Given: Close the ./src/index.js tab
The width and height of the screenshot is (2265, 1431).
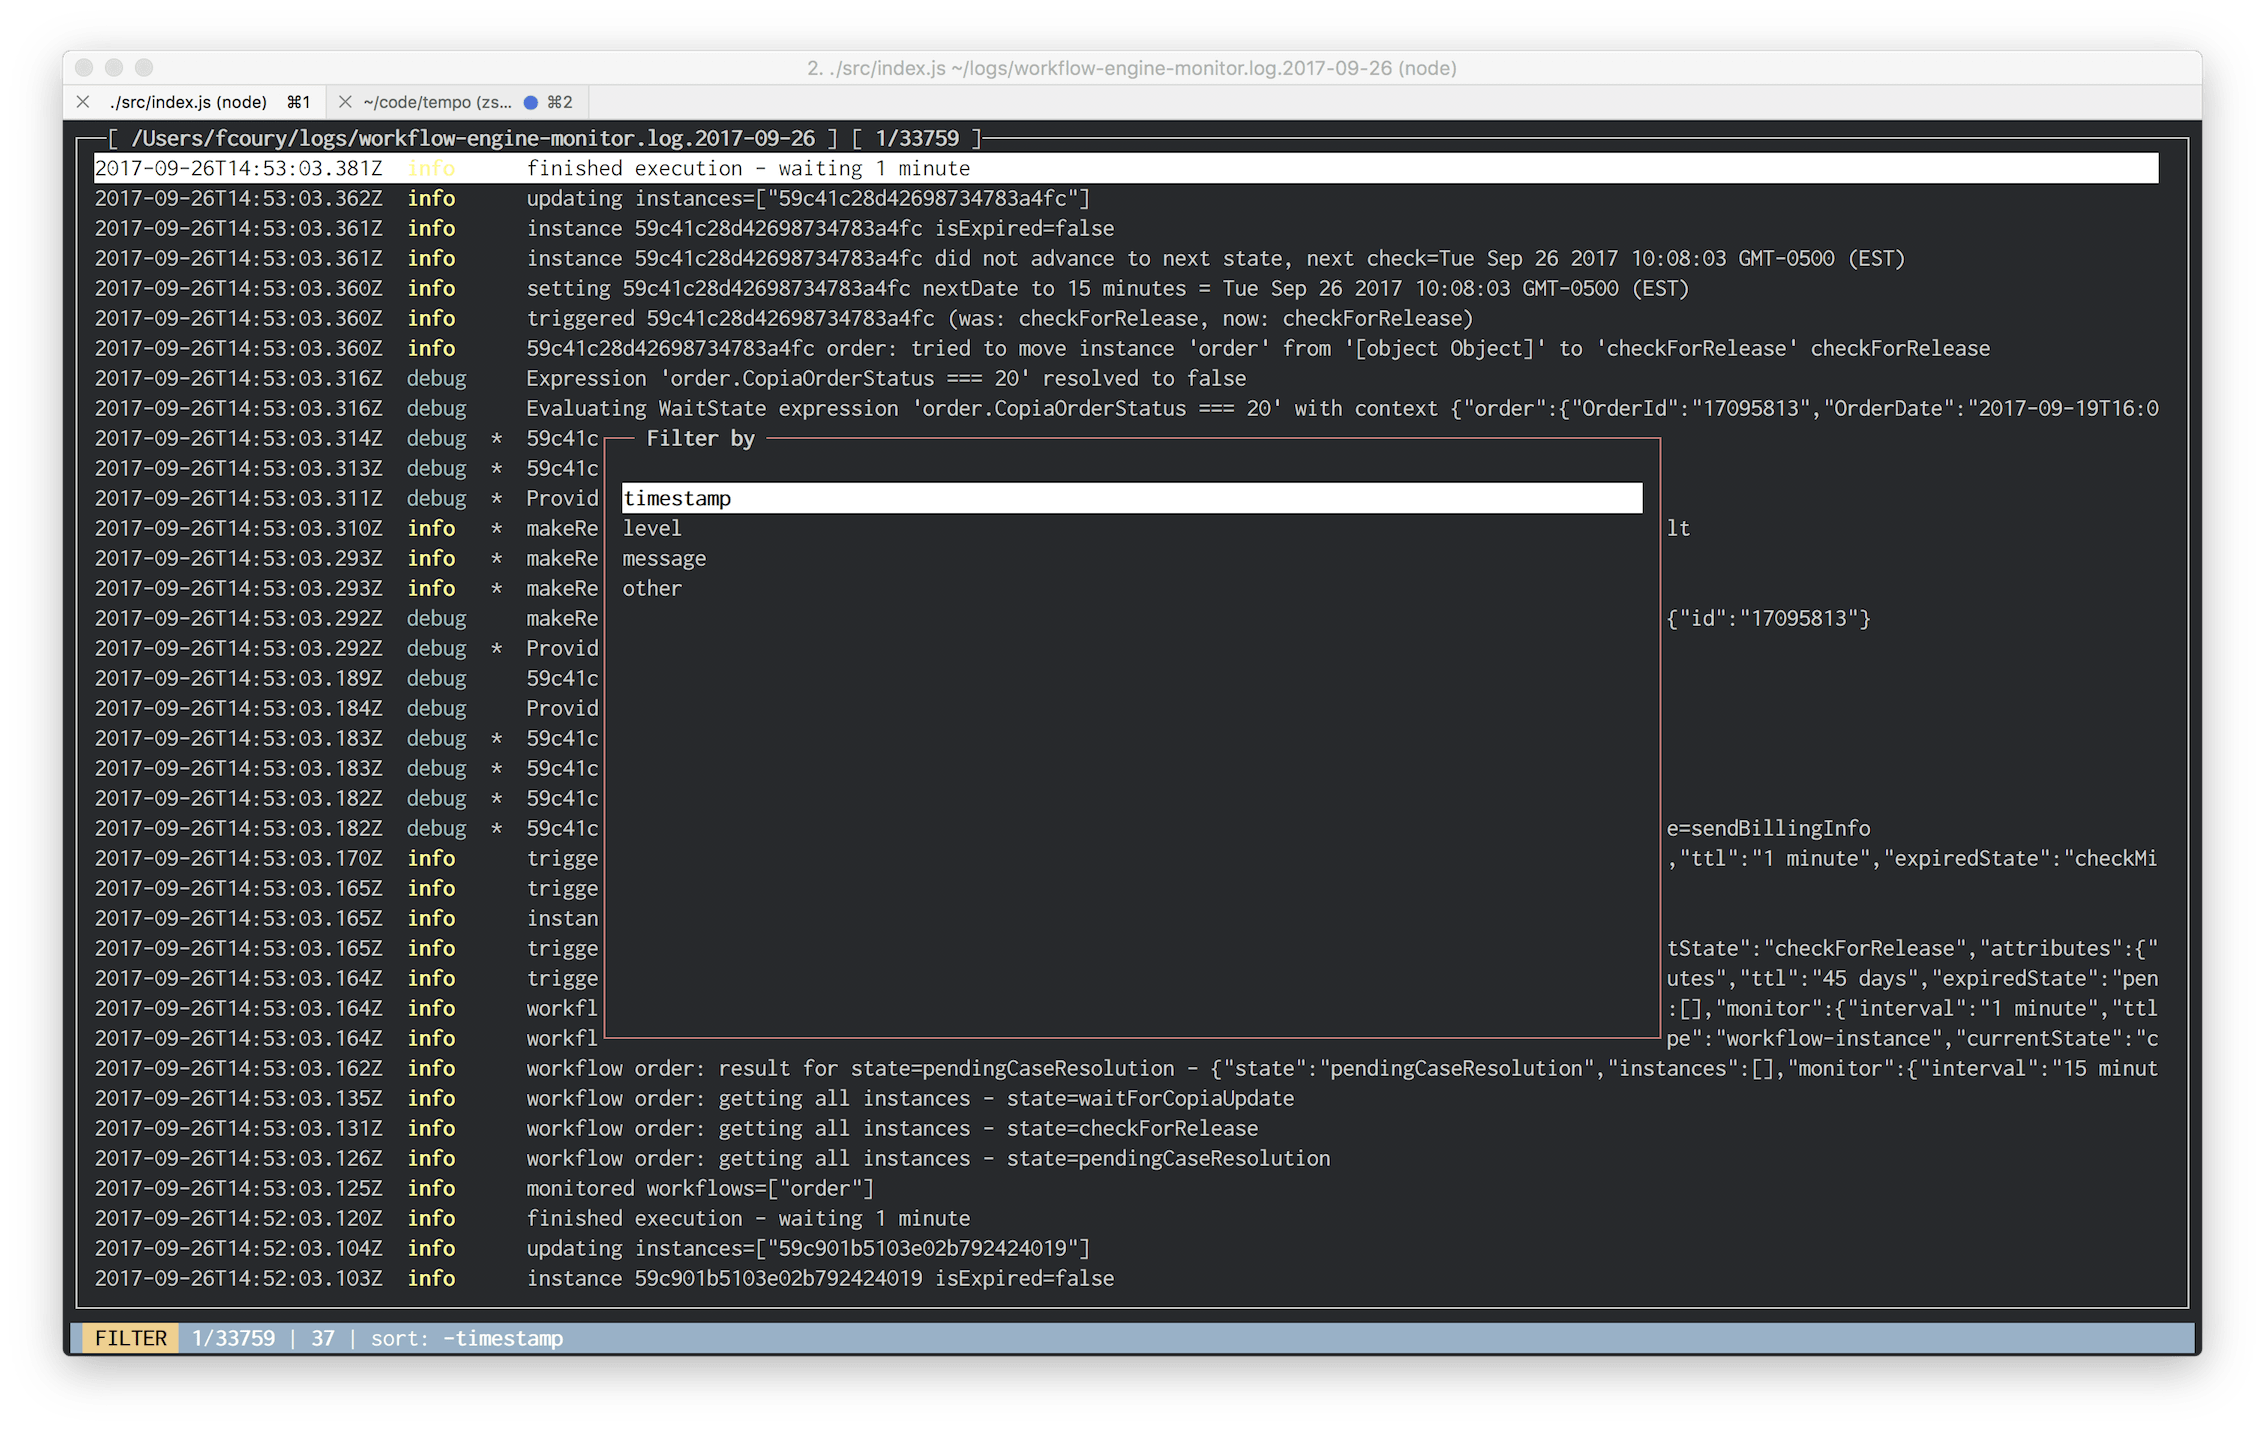Looking at the screenshot, I should pyautogui.click(x=83, y=101).
